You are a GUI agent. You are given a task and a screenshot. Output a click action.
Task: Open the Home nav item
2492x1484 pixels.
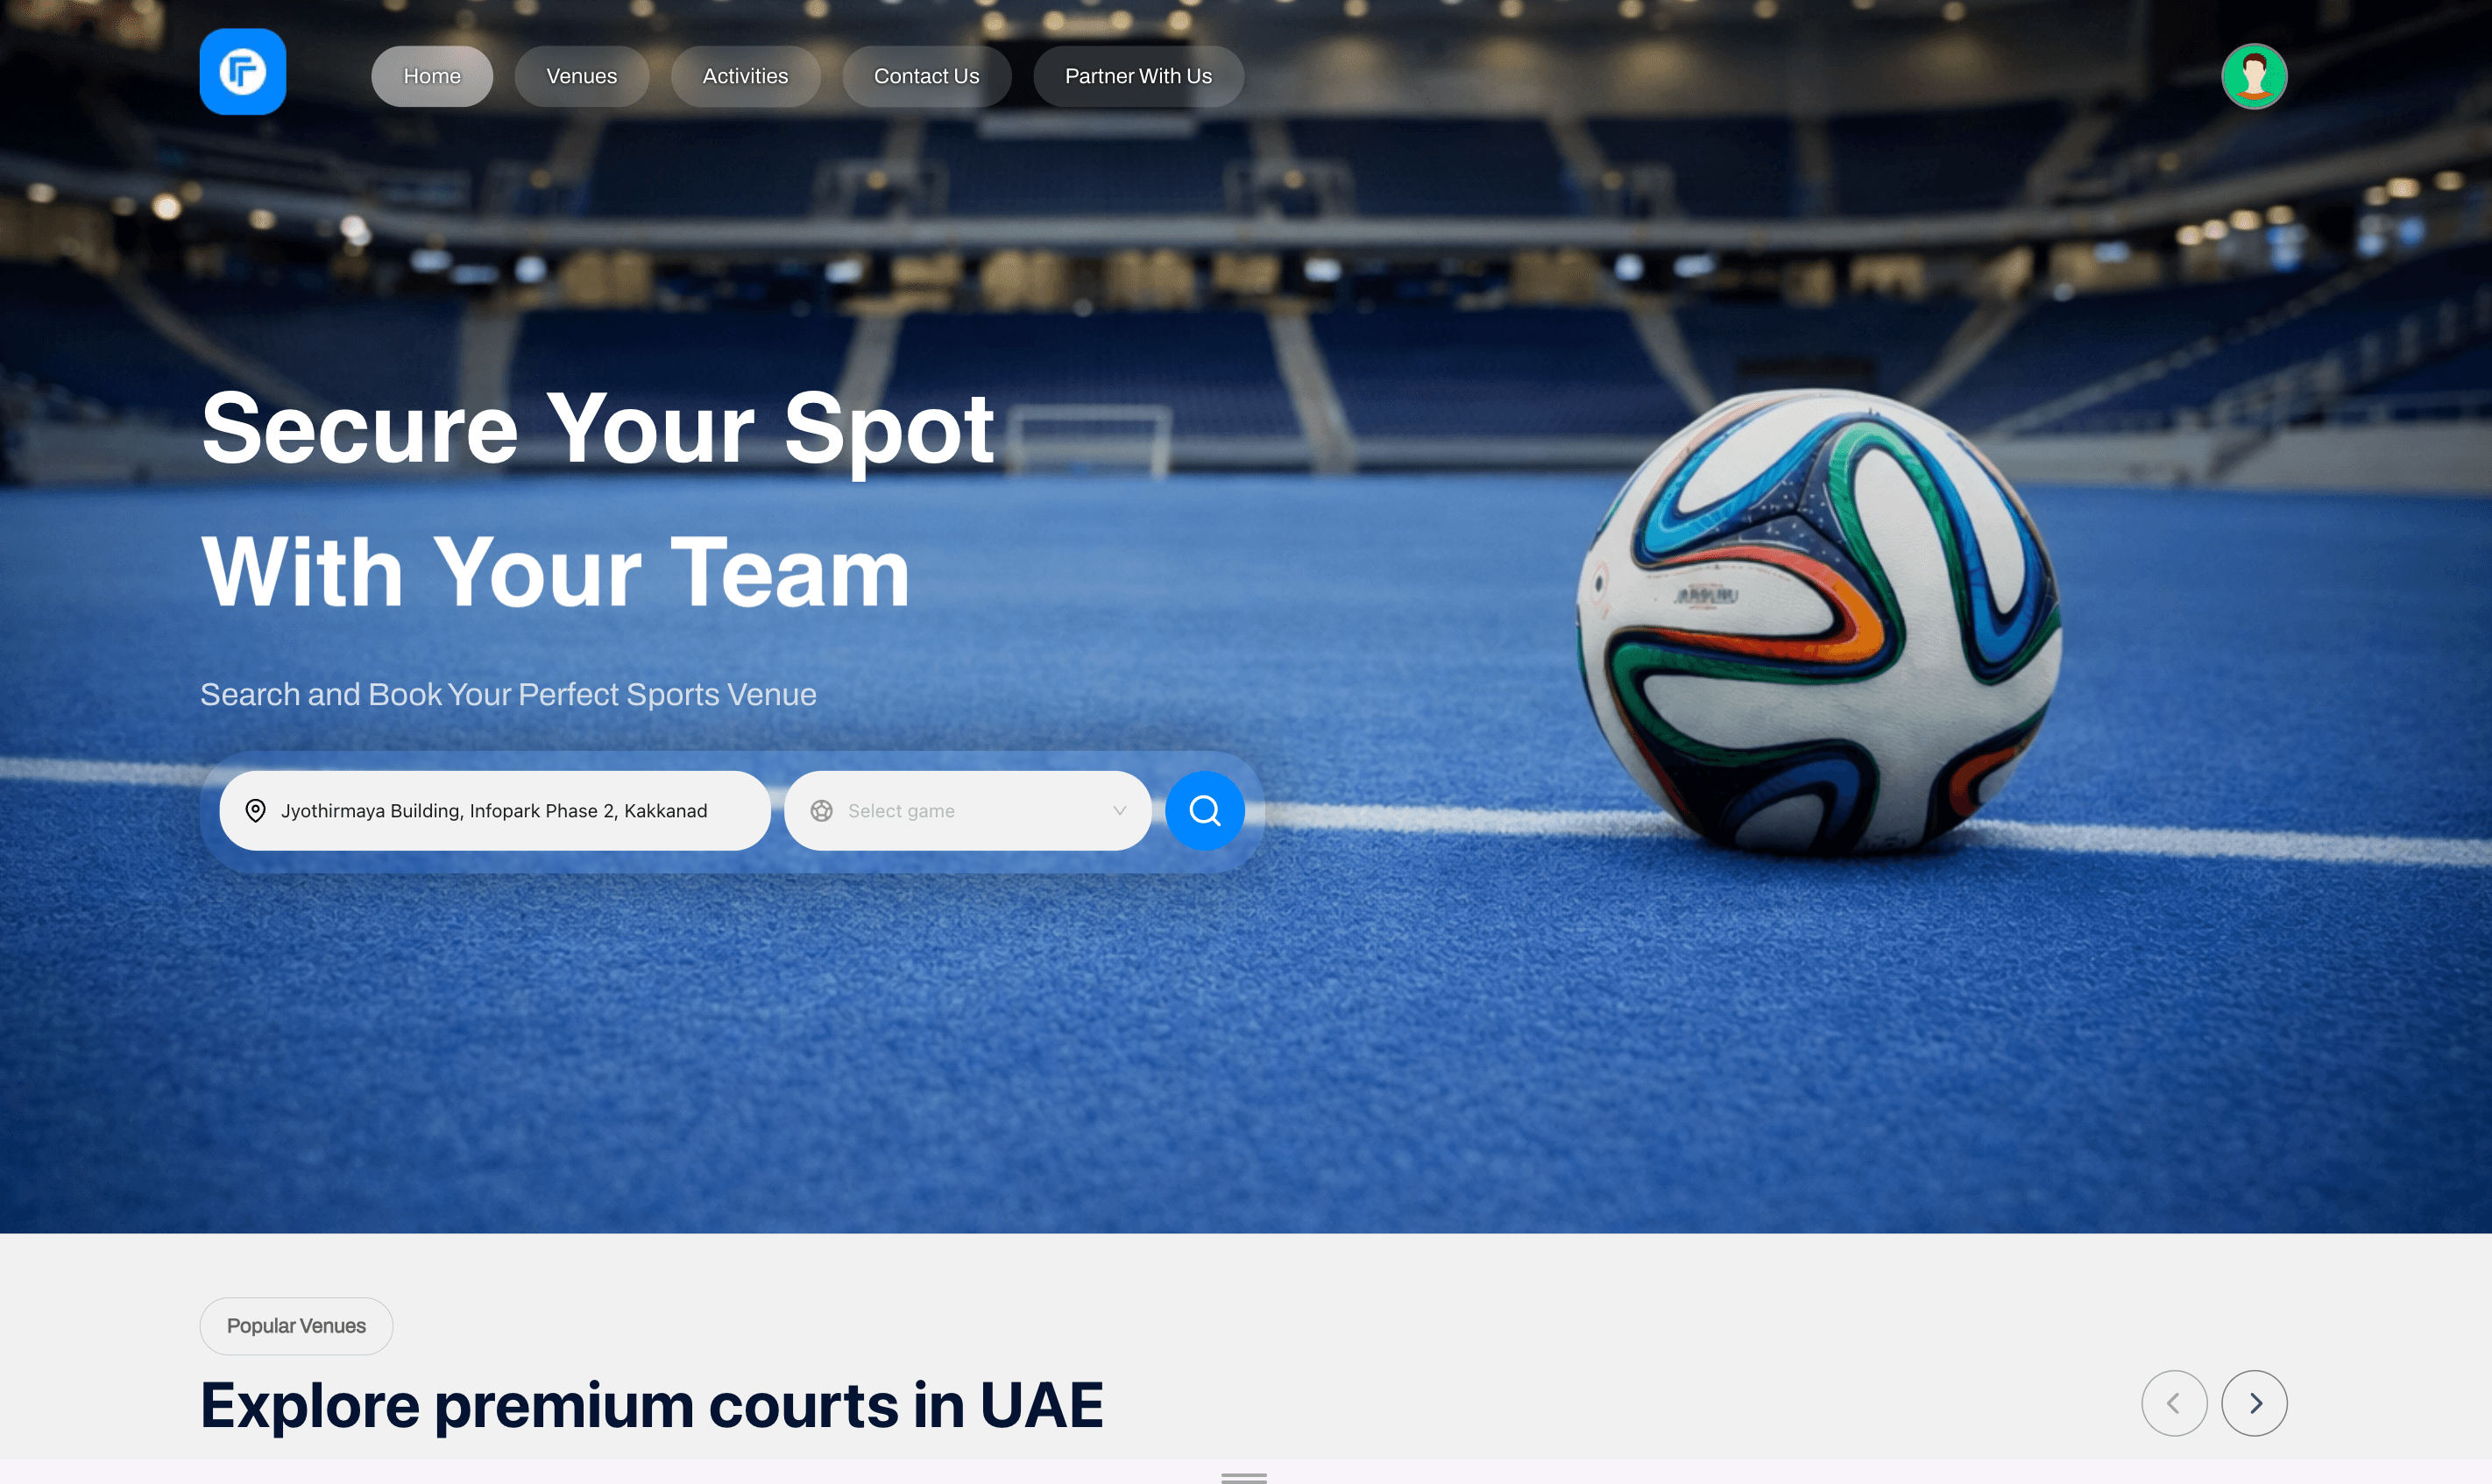(x=432, y=76)
